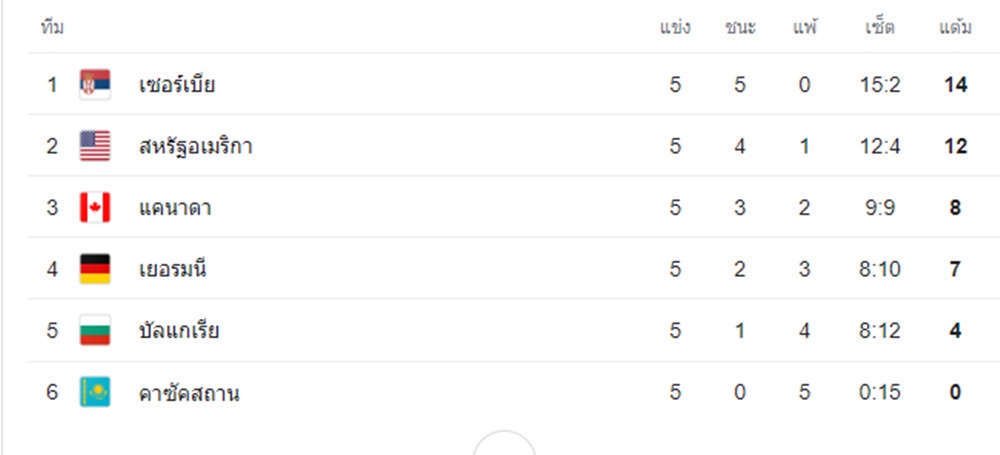Open team สหรัฐอเมริกา
This screenshot has height=455, width=1000.
coord(195,146)
